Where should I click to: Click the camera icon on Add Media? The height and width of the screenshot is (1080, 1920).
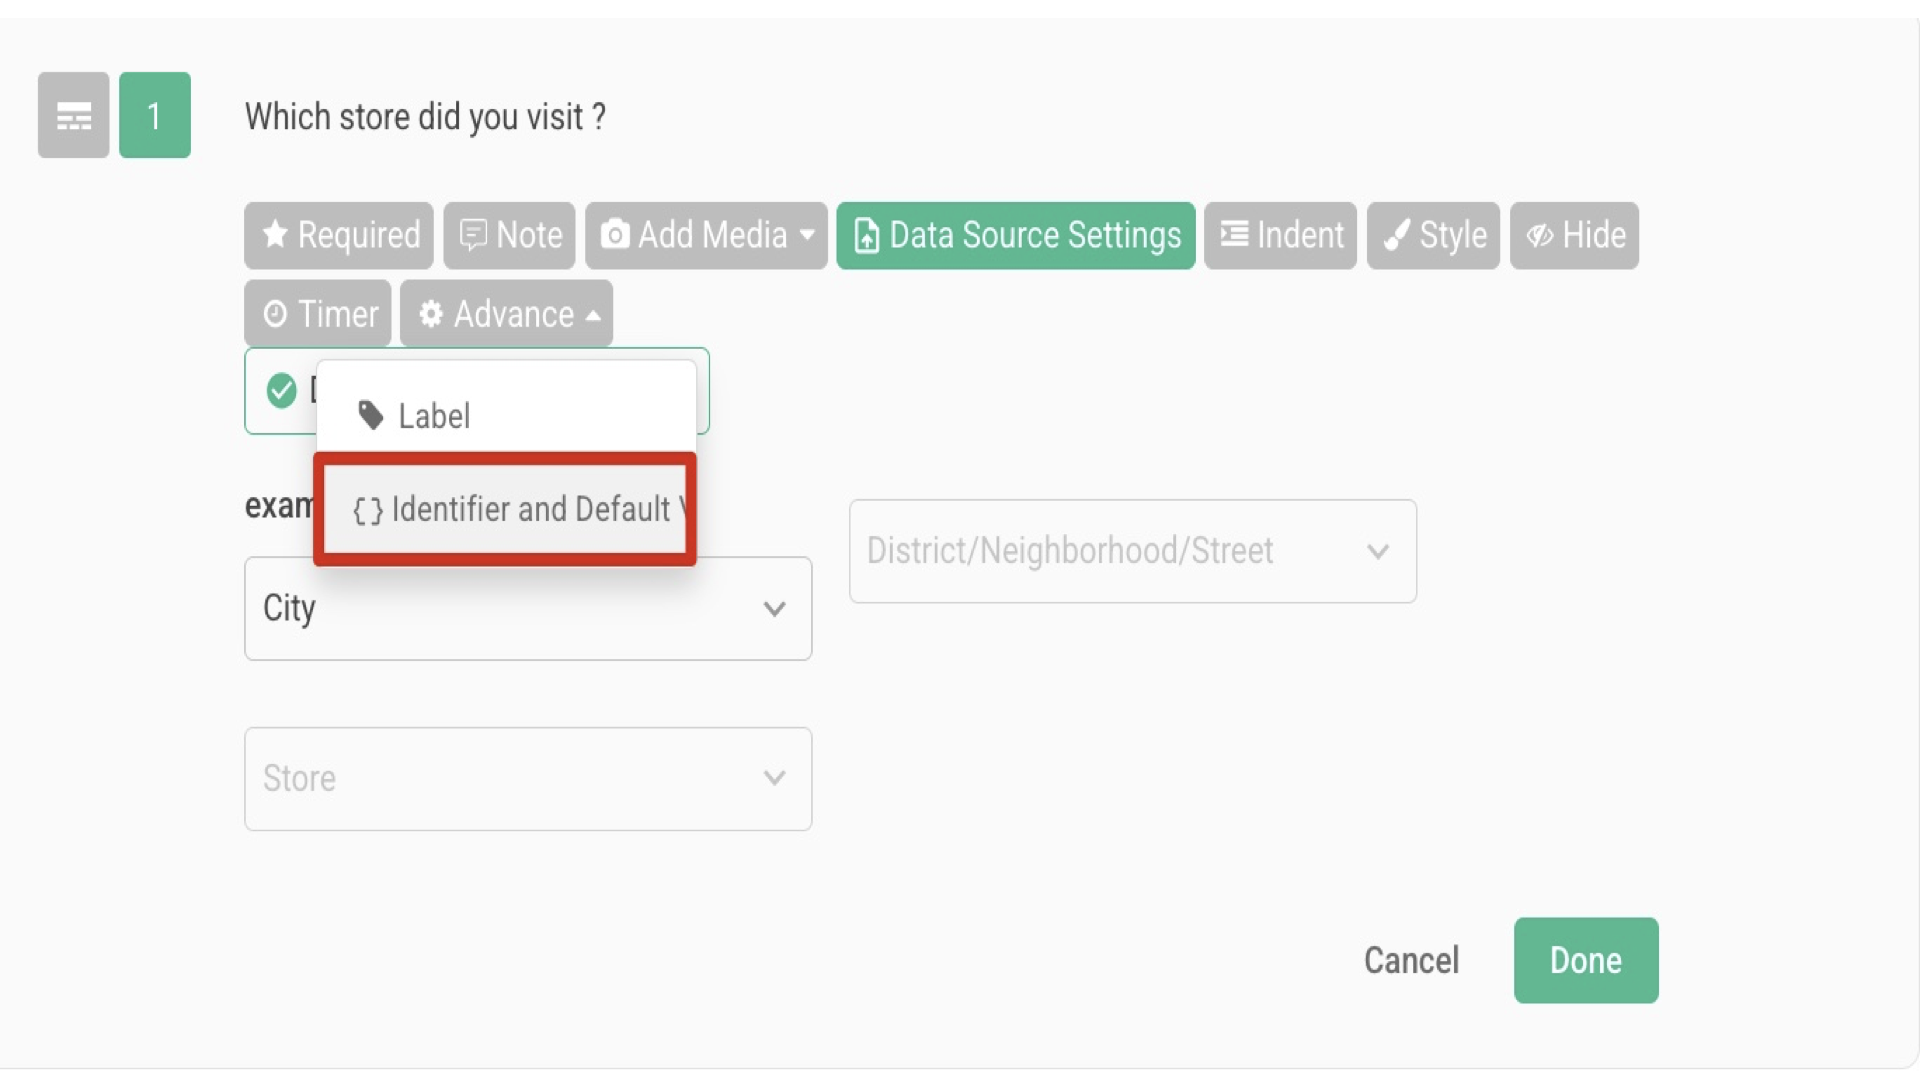coord(616,235)
